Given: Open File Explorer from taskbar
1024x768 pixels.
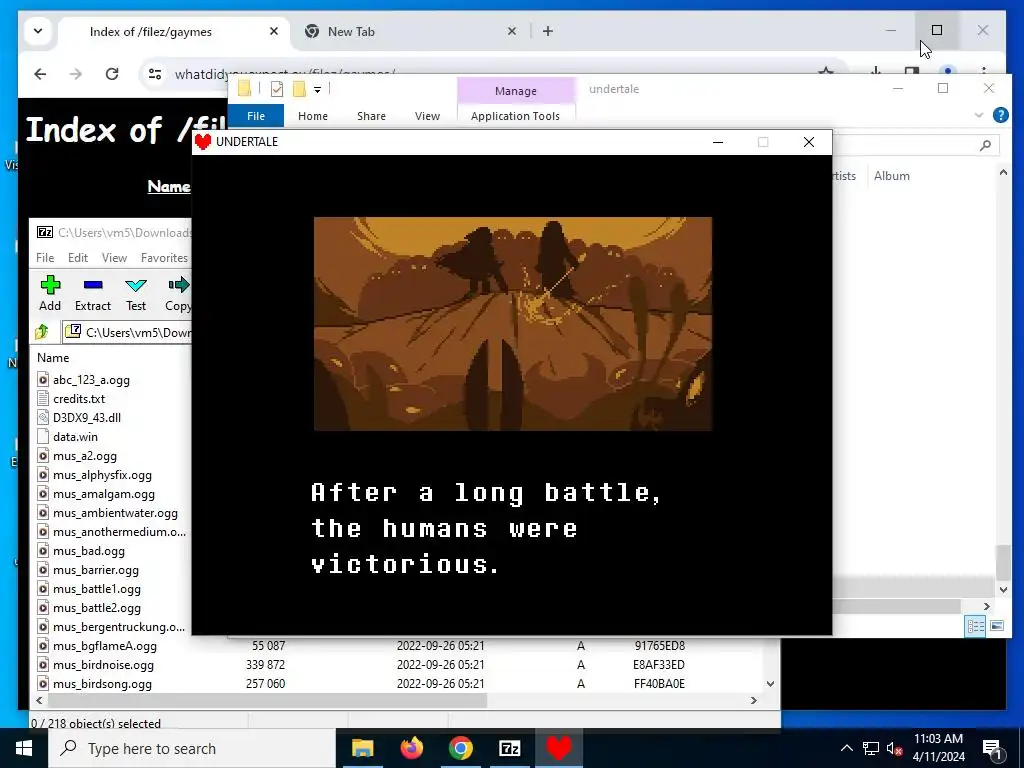Looking at the screenshot, I should click(362, 748).
